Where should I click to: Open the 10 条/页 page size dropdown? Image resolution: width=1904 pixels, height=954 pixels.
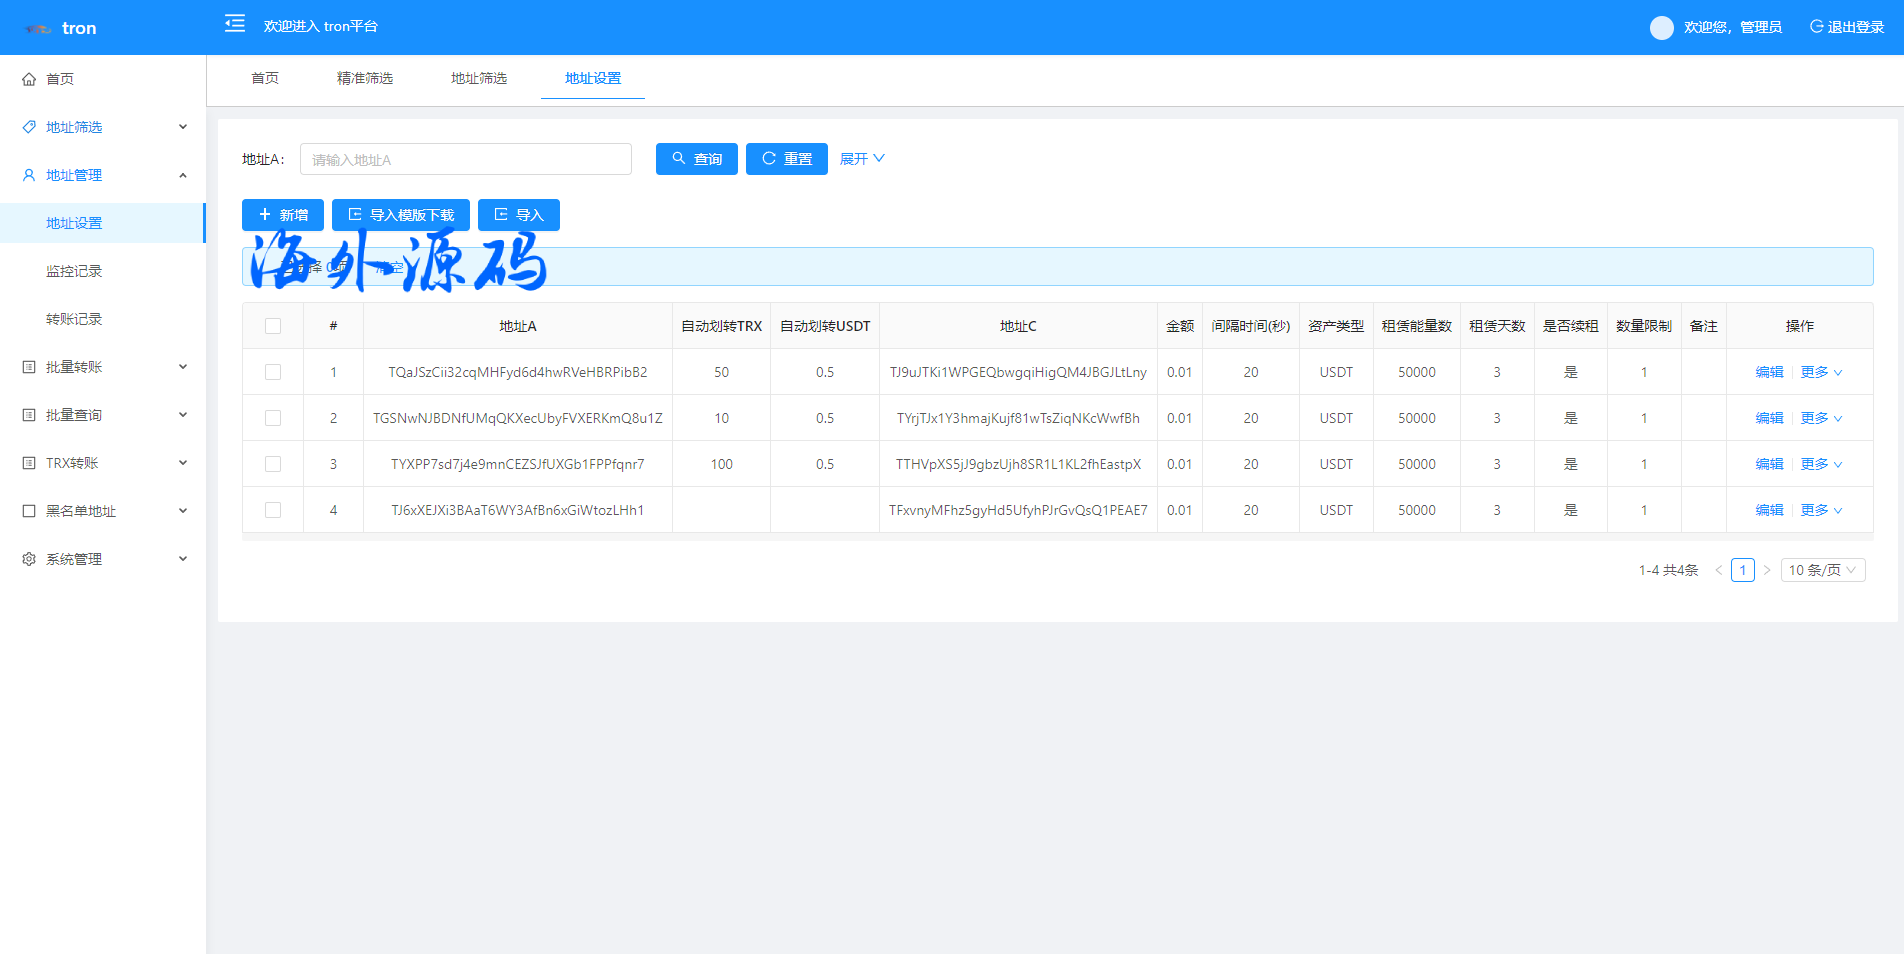tap(1822, 570)
